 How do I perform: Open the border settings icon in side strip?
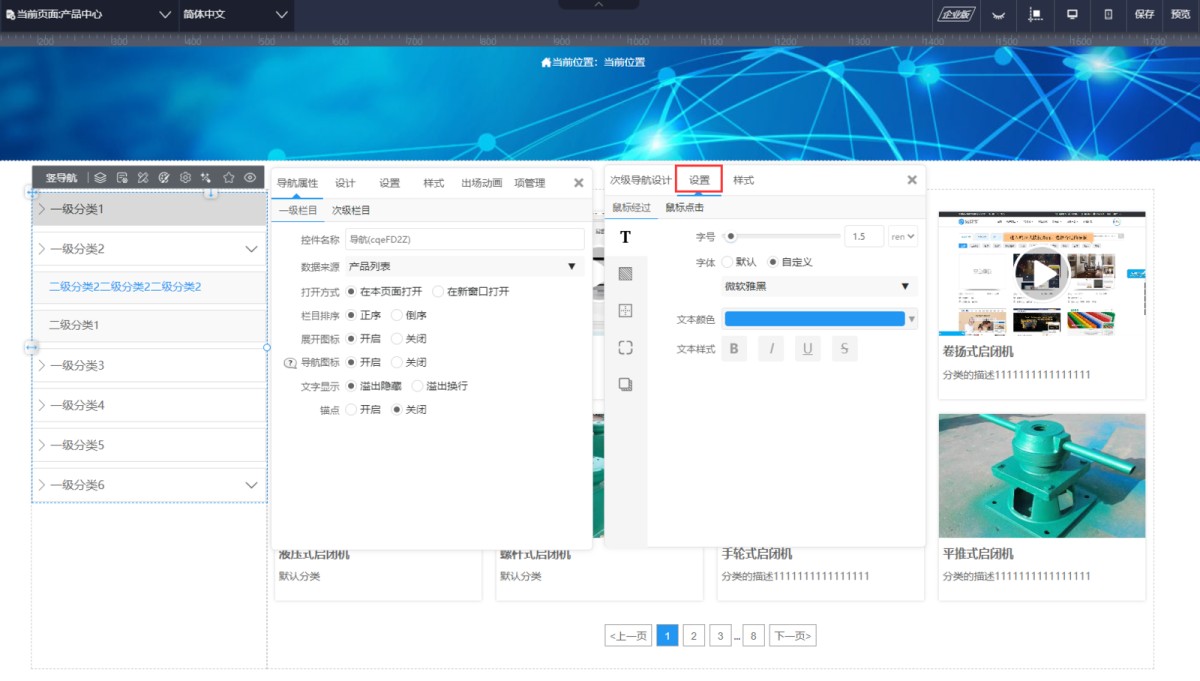(625, 311)
